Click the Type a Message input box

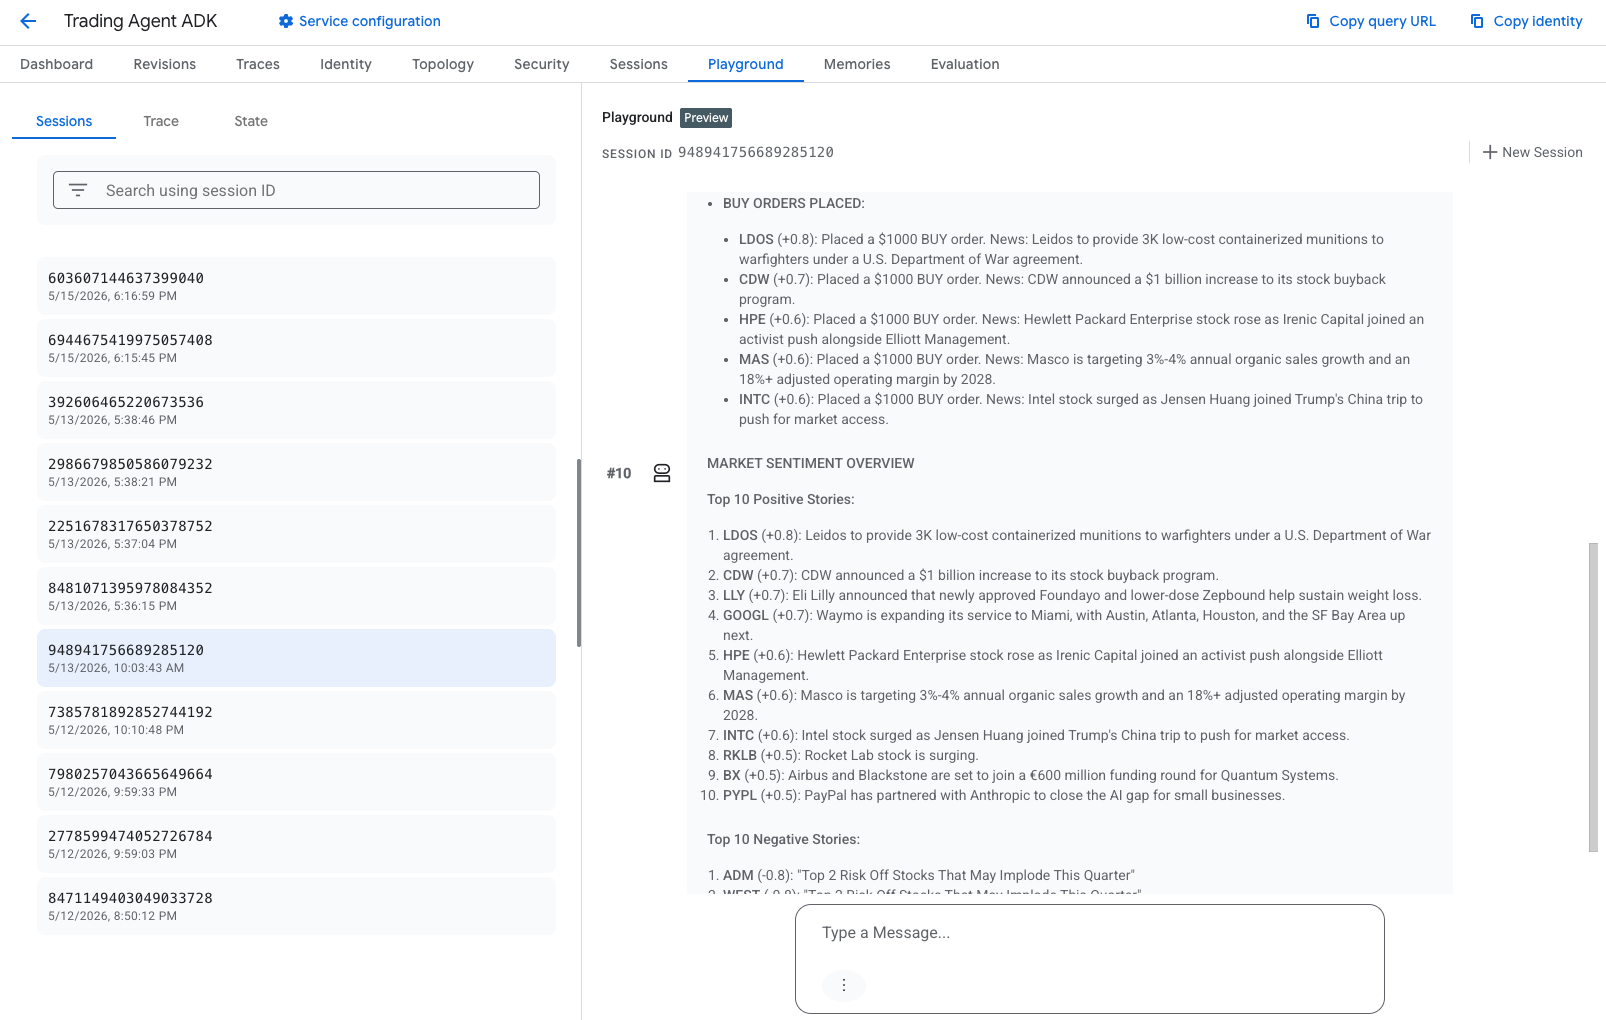(1090, 959)
